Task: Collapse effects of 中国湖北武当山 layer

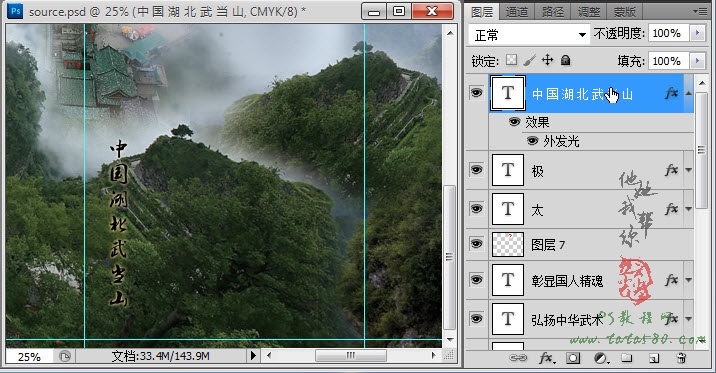Action: point(689,94)
